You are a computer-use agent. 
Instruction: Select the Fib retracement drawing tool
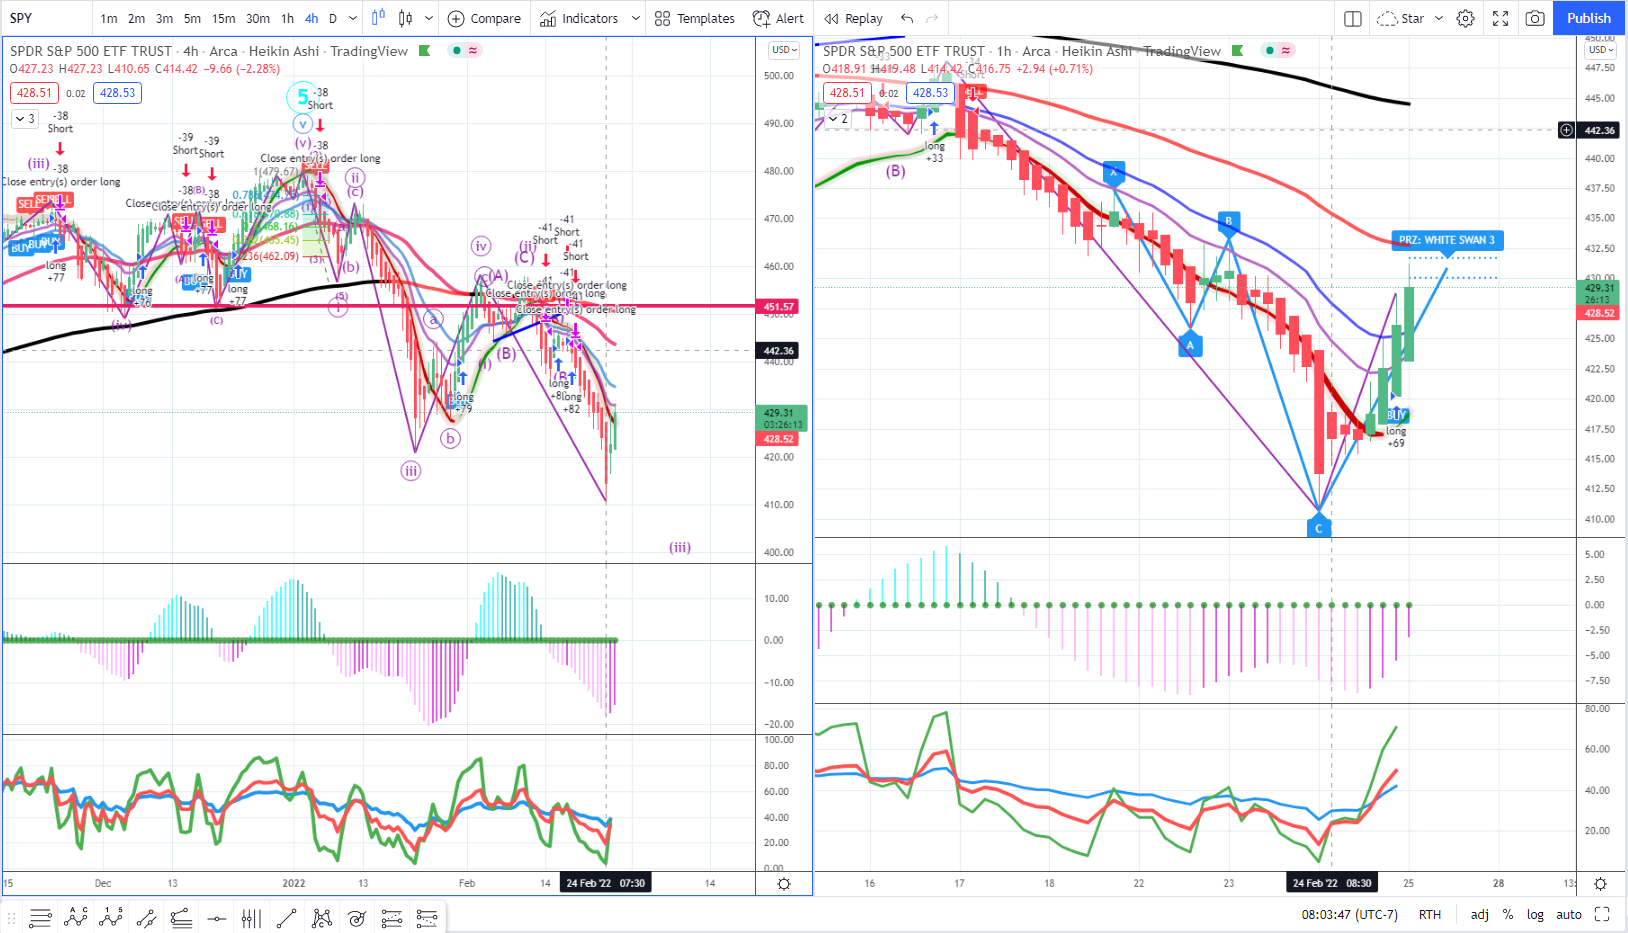click(391, 918)
